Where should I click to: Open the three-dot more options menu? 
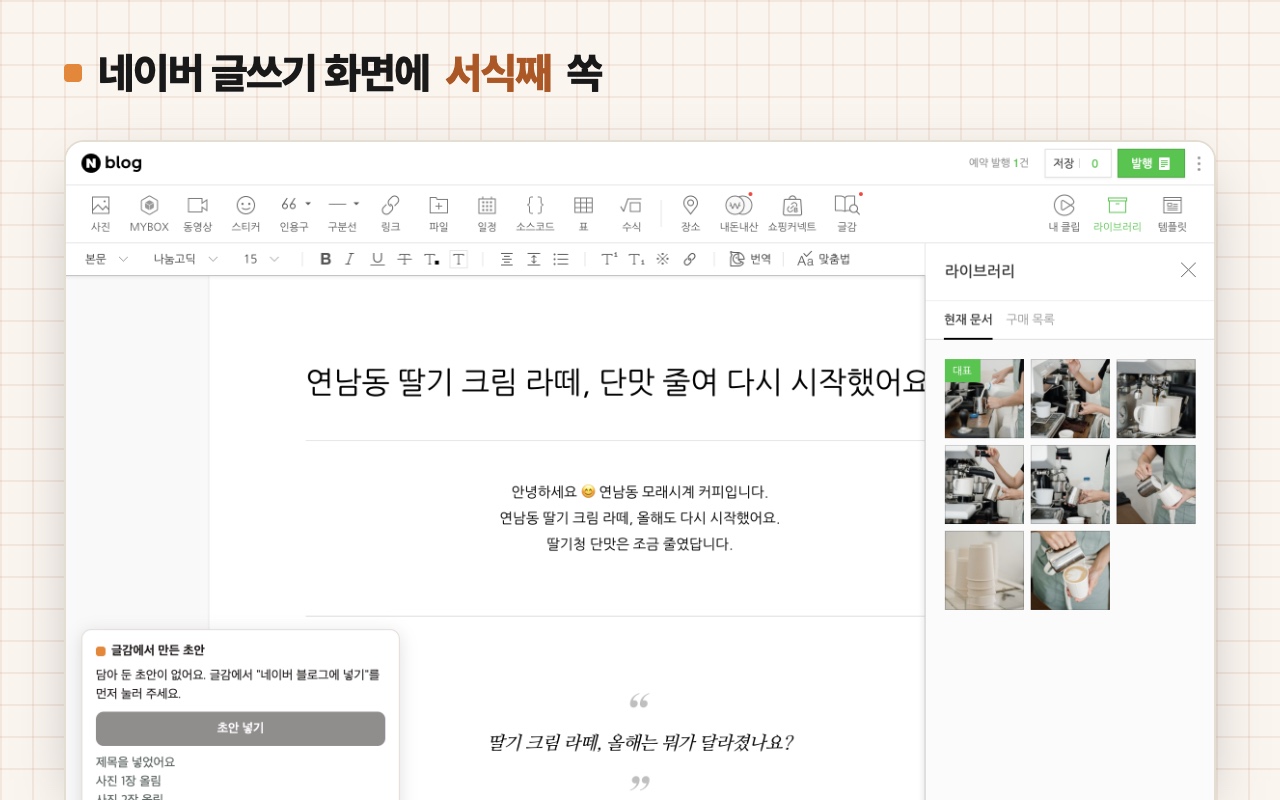(x=1199, y=163)
